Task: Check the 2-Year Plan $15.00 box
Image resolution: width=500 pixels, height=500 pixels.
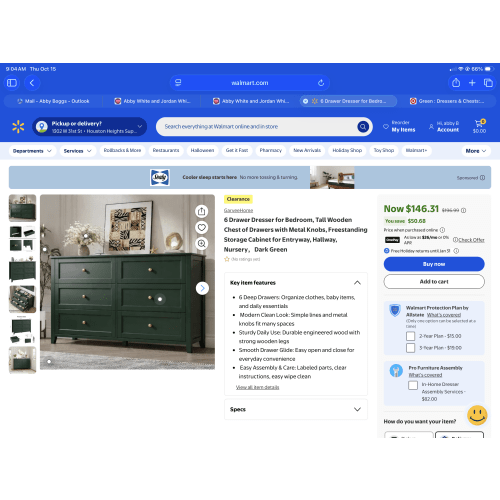Action: click(x=411, y=336)
